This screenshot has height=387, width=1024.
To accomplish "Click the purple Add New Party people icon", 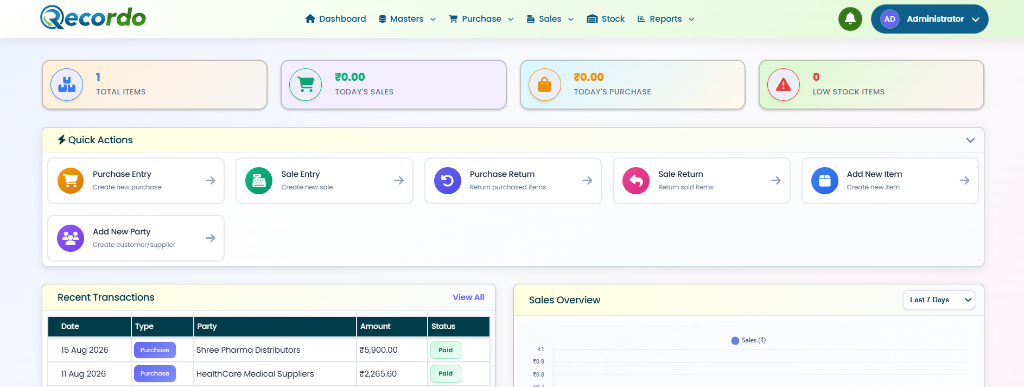I will click(71, 238).
